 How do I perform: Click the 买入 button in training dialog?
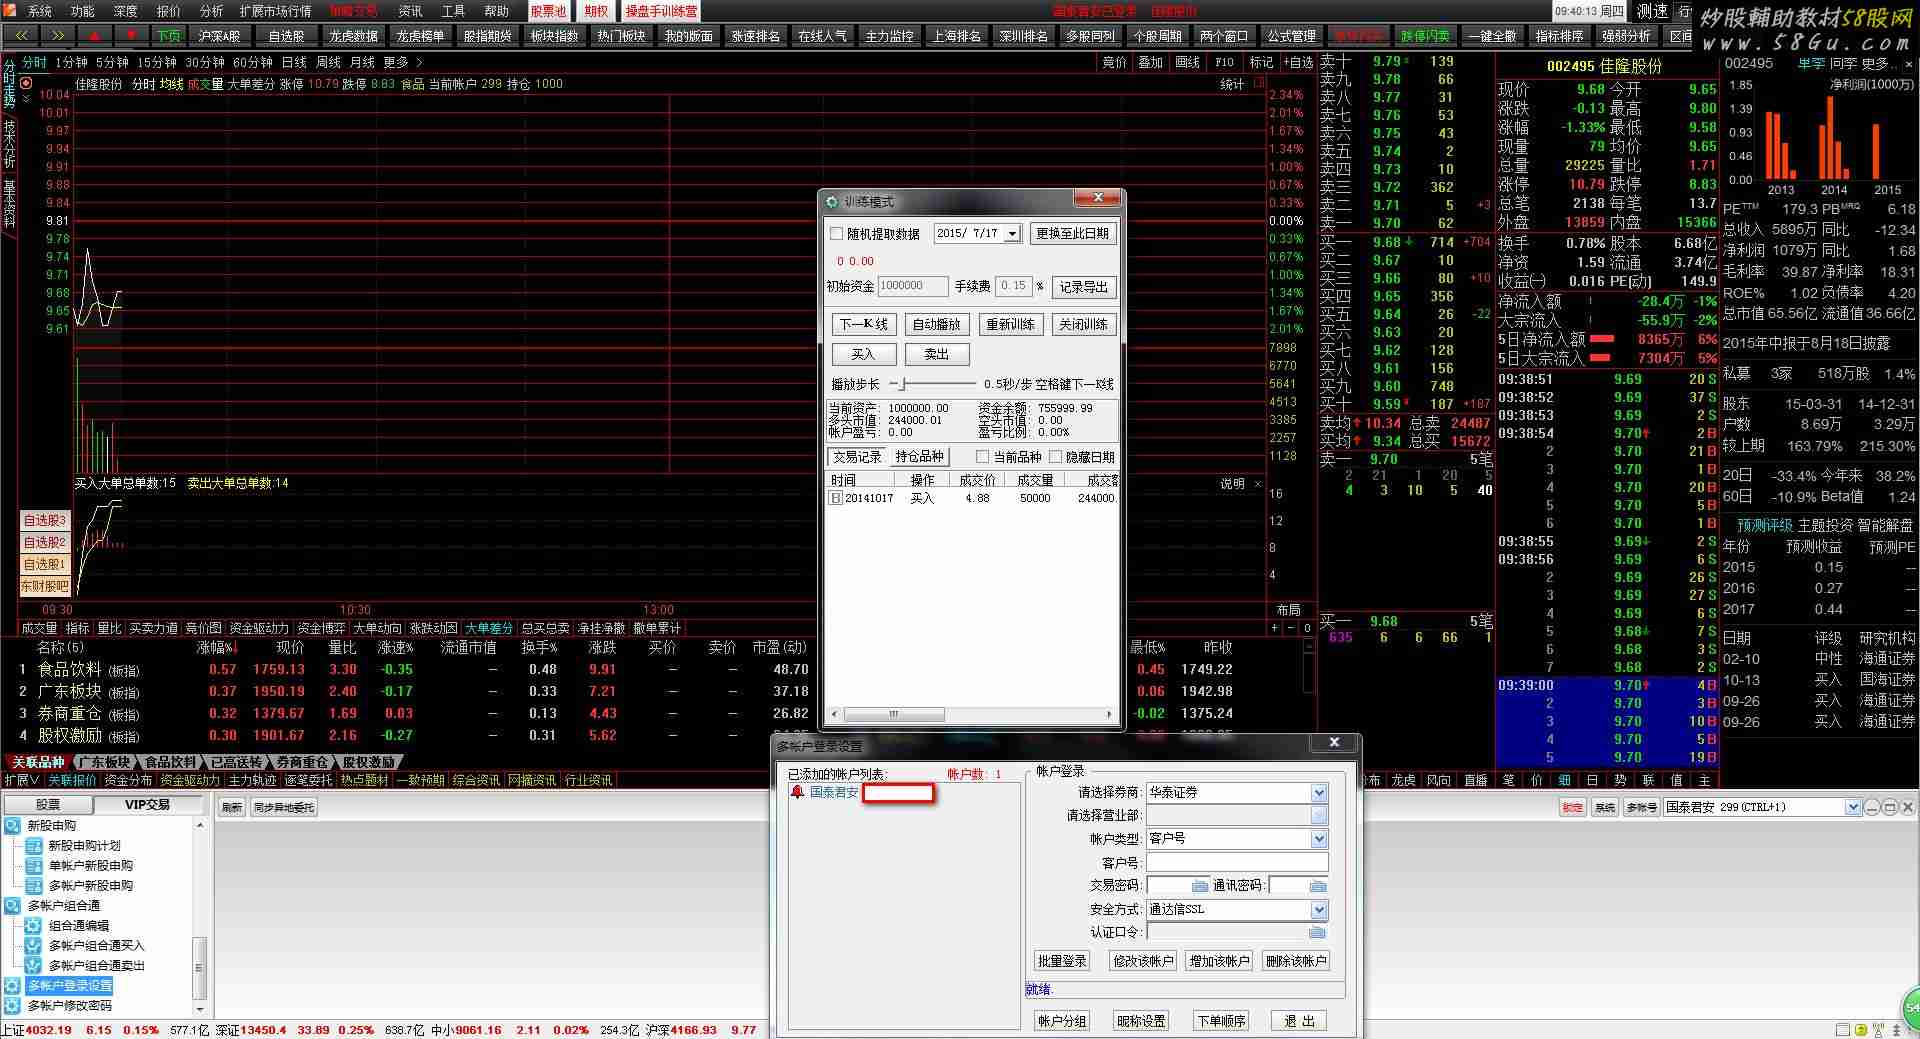point(864,354)
